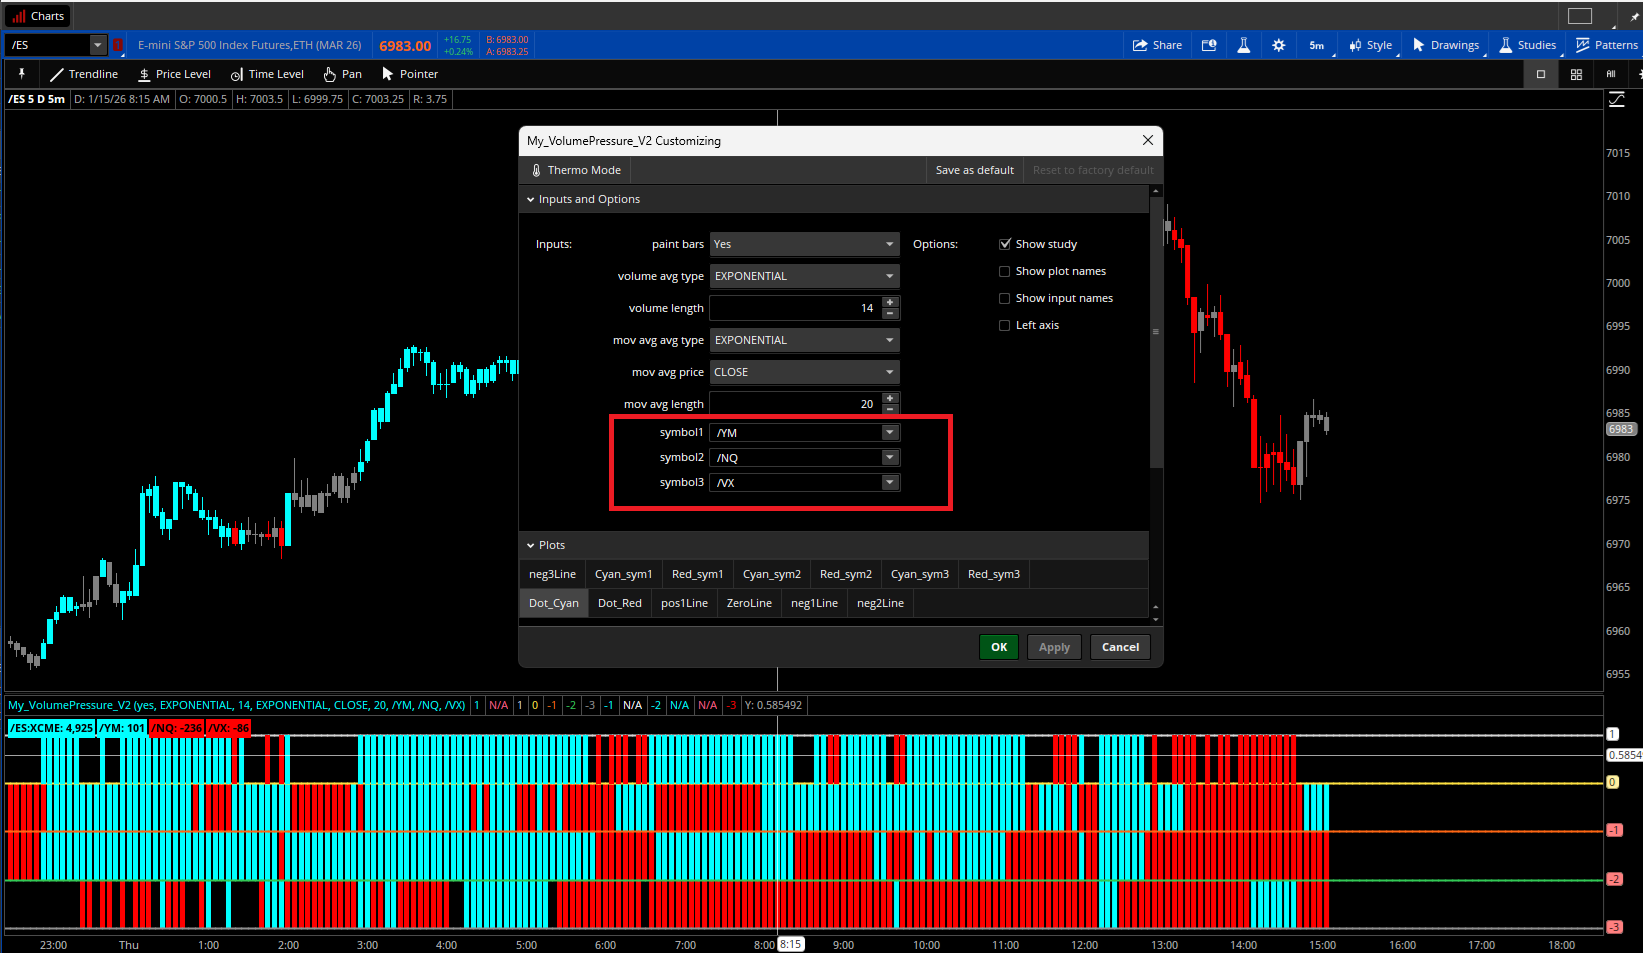Viewport: 1643px width, 953px height.
Task: Click the Share chart icon
Action: [x=1157, y=45]
